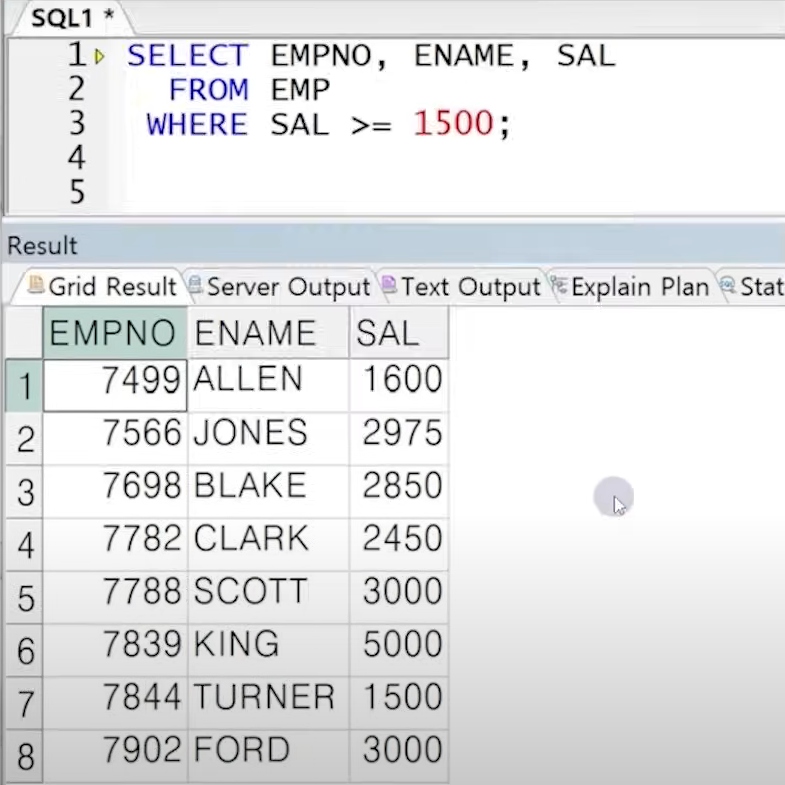Click the SAL cell 2975
This screenshot has height=785, width=785.
click(x=399, y=439)
